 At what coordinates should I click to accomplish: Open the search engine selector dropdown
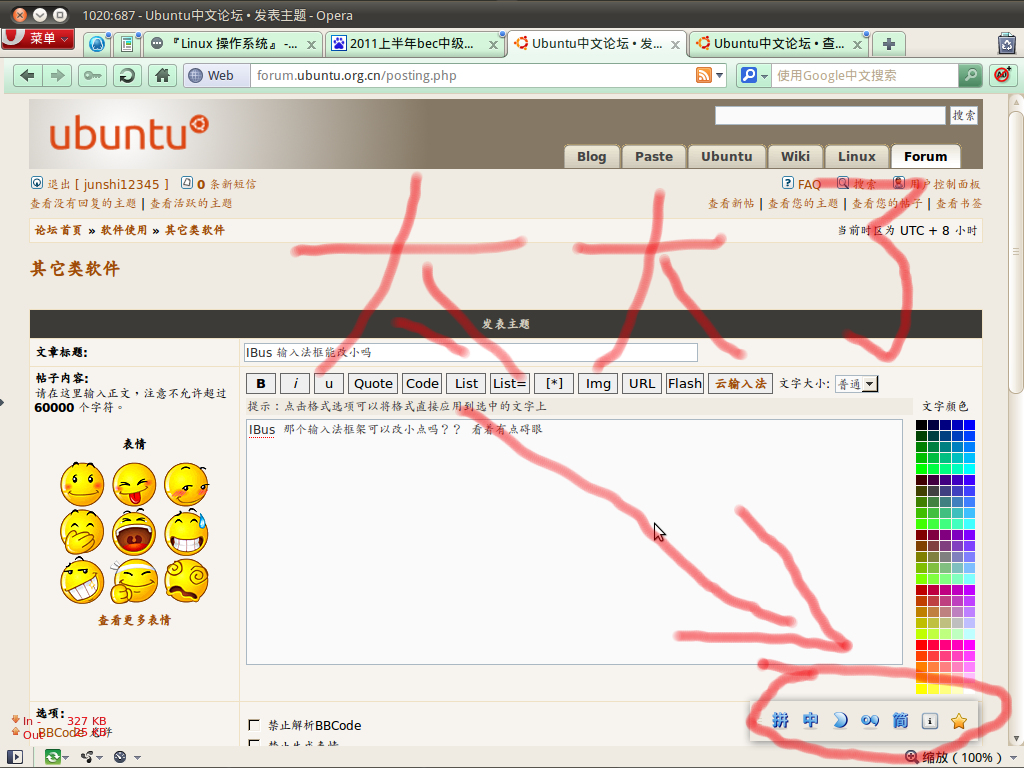pos(754,76)
